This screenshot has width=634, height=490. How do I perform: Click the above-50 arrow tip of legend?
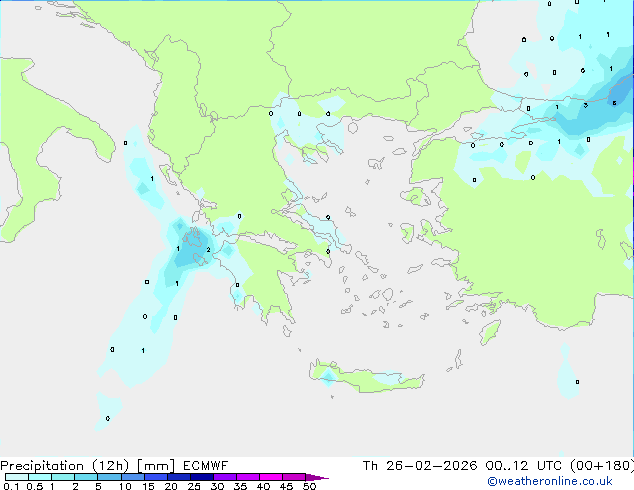point(317,477)
